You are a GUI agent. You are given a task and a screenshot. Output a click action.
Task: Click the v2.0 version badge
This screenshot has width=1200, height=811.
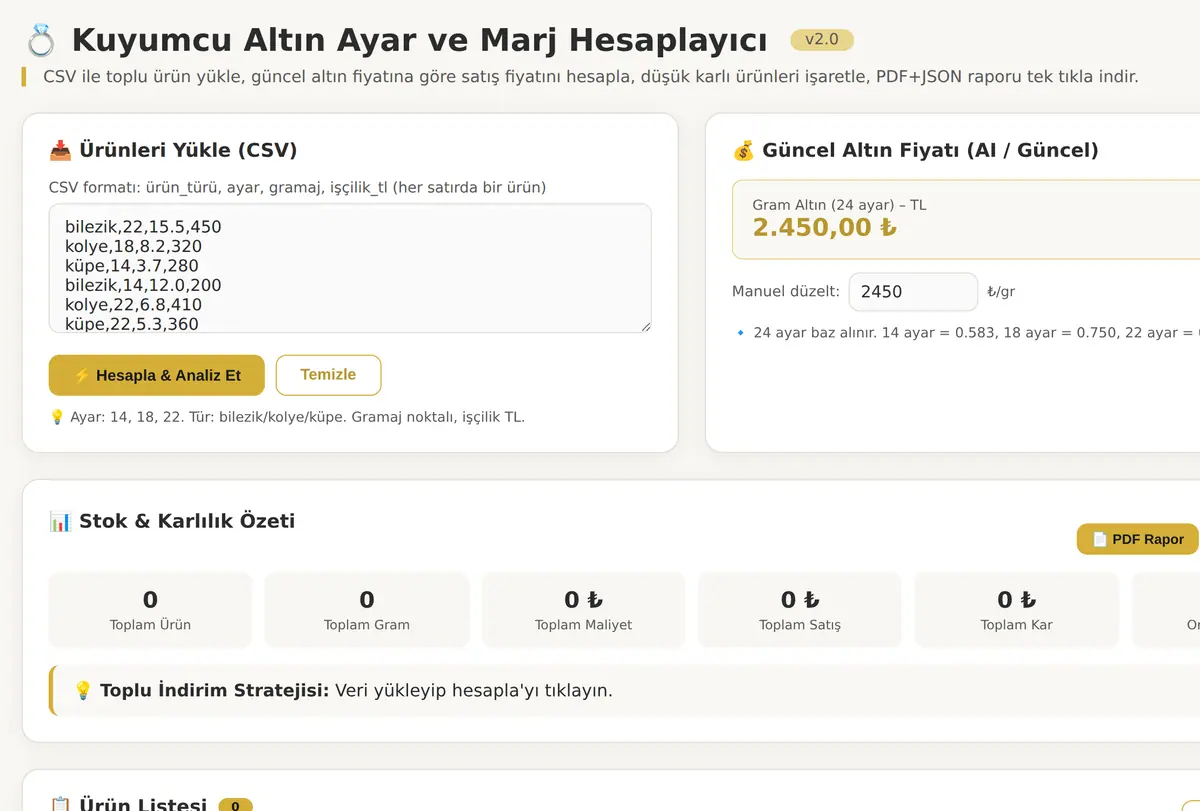pos(822,40)
